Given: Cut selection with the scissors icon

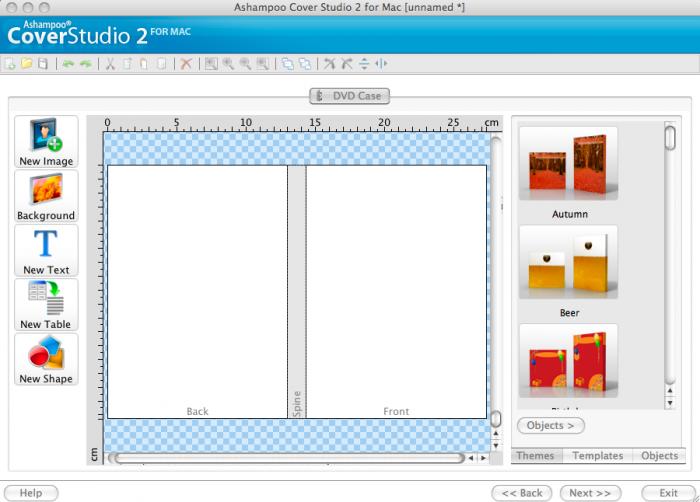Looking at the screenshot, I should coord(110,64).
